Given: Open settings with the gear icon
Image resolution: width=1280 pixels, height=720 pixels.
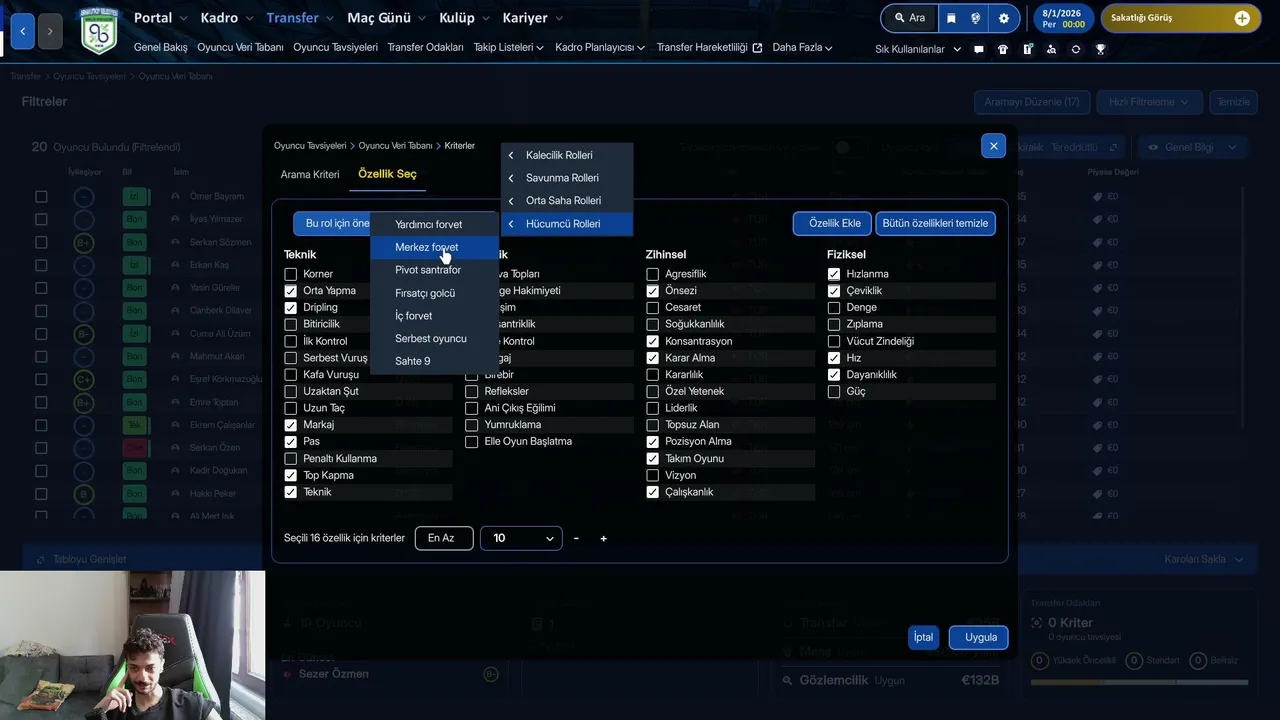Looking at the screenshot, I should click(x=1004, y=18).
